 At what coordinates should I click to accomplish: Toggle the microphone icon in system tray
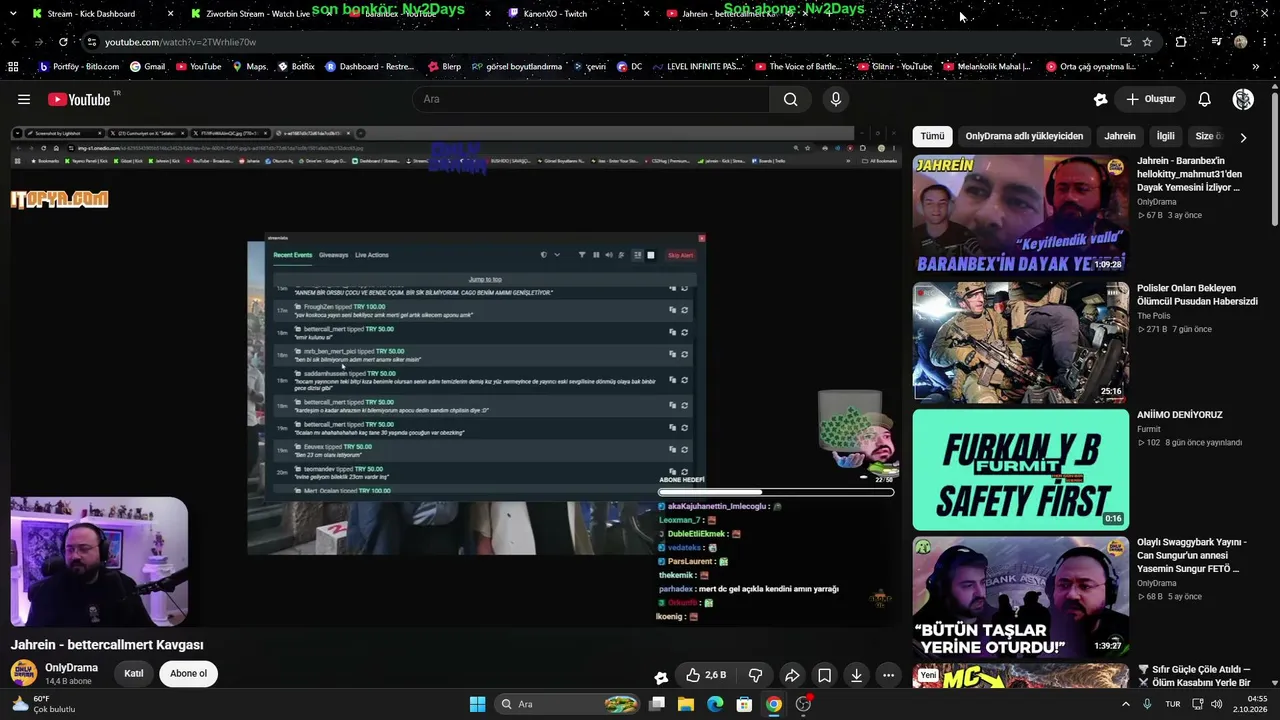[1147, 704]
